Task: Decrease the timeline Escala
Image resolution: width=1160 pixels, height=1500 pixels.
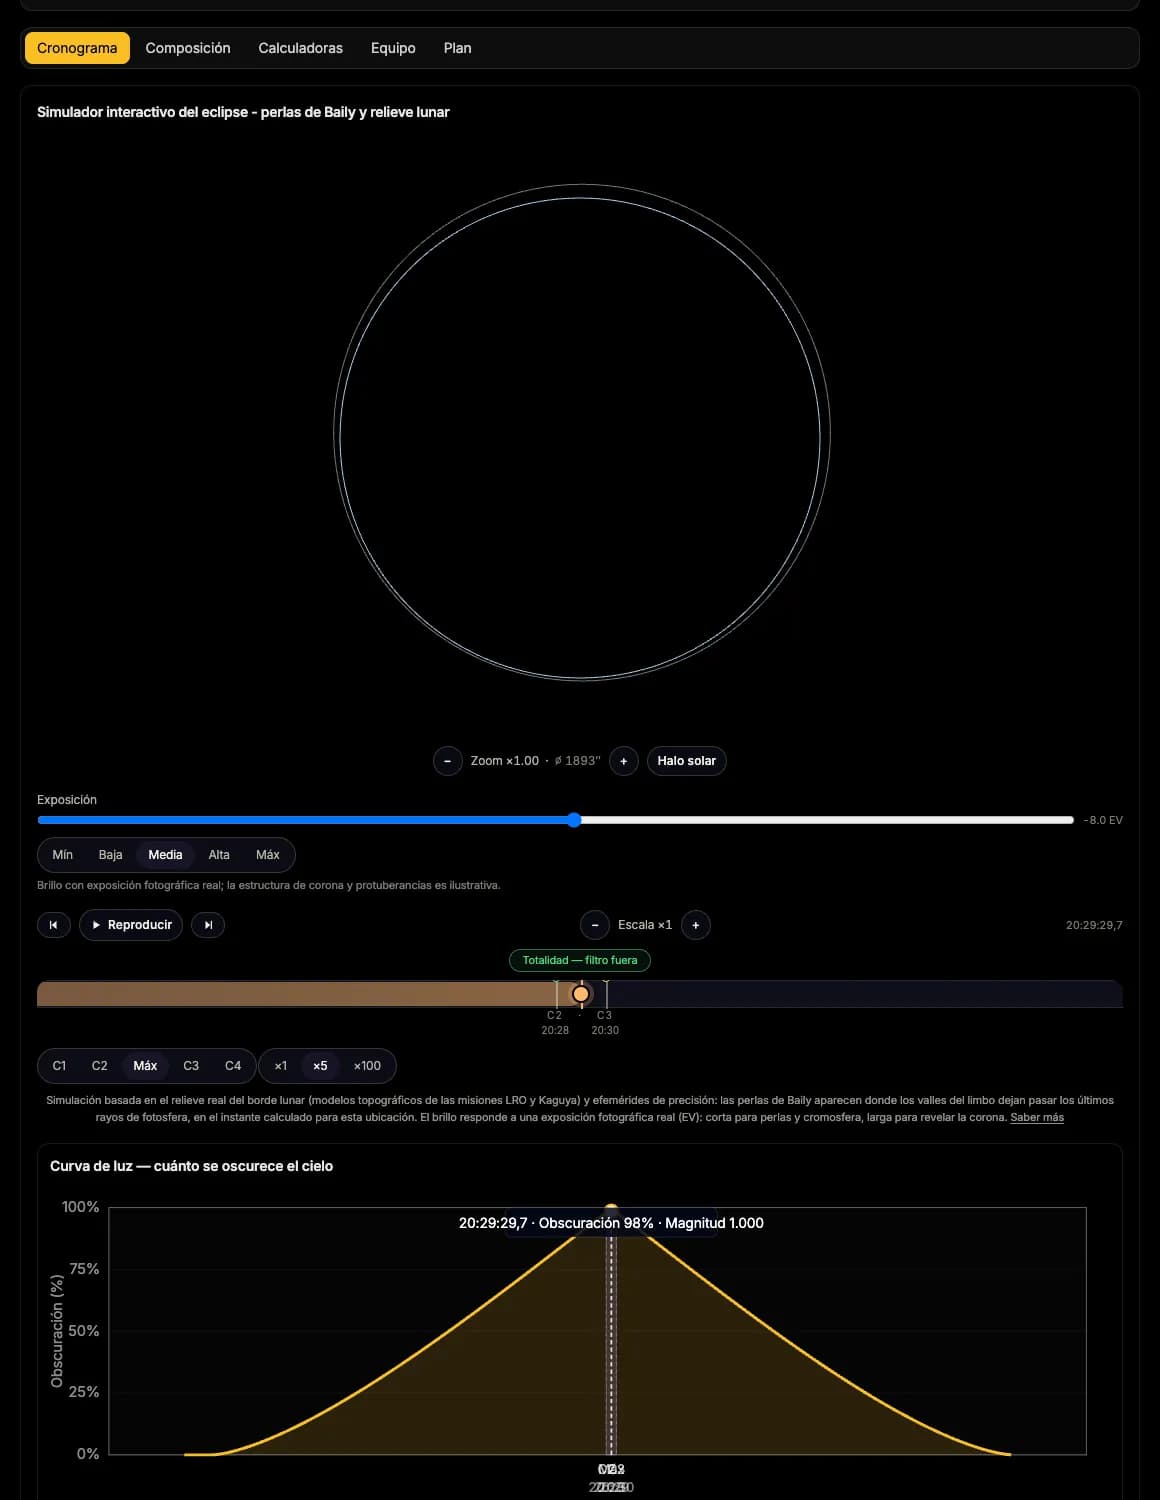Action: pyautogui.click(x=595, y=925)
